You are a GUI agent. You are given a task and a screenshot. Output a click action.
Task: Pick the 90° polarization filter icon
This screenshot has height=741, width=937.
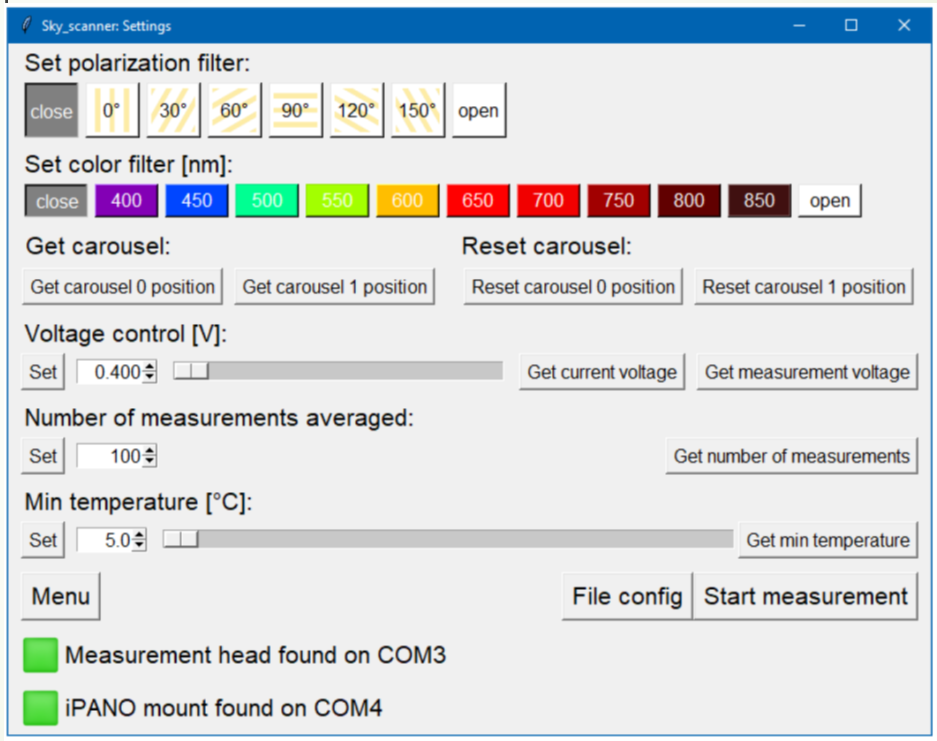[x=295, y=111]
